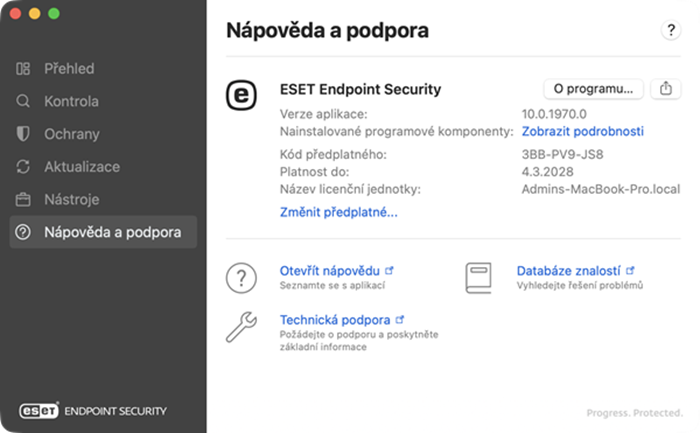Screen dimensions: 700x433
Task: Click the circled question mark icon for Otevřít nápovědu
Action: (241, 278)
